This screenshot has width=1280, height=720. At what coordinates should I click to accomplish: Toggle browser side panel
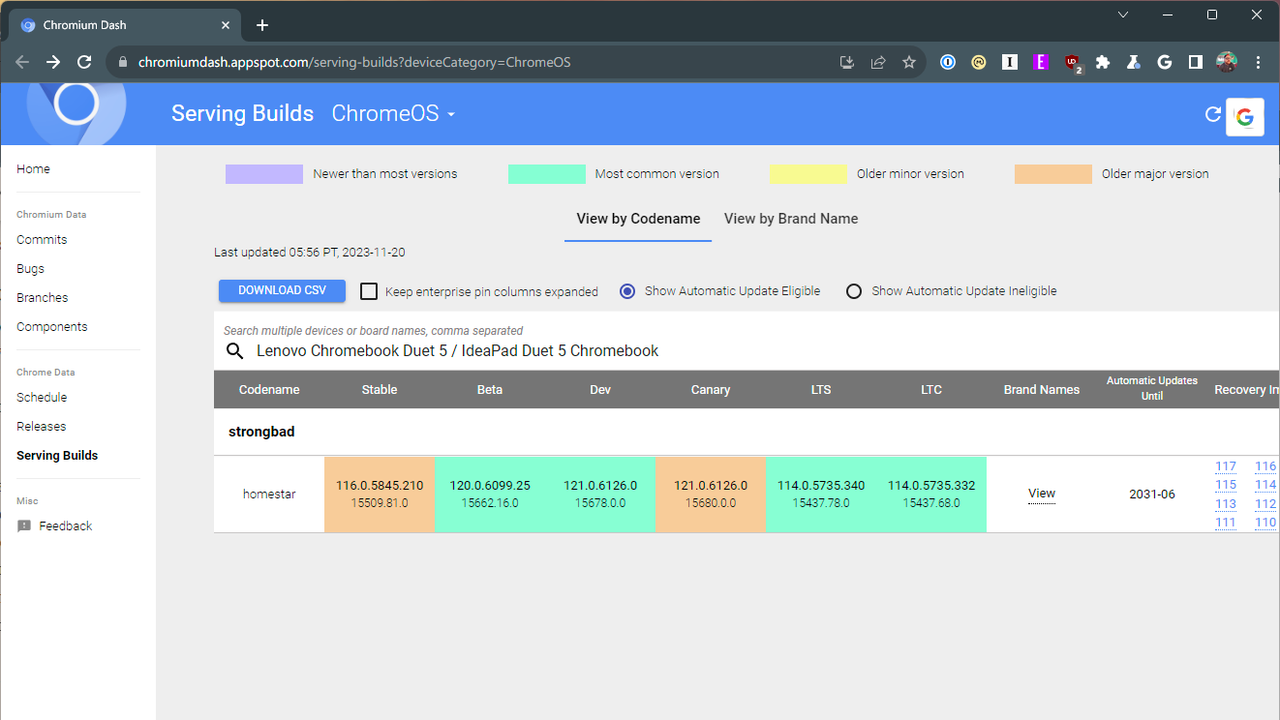(x=1195, y=62)
